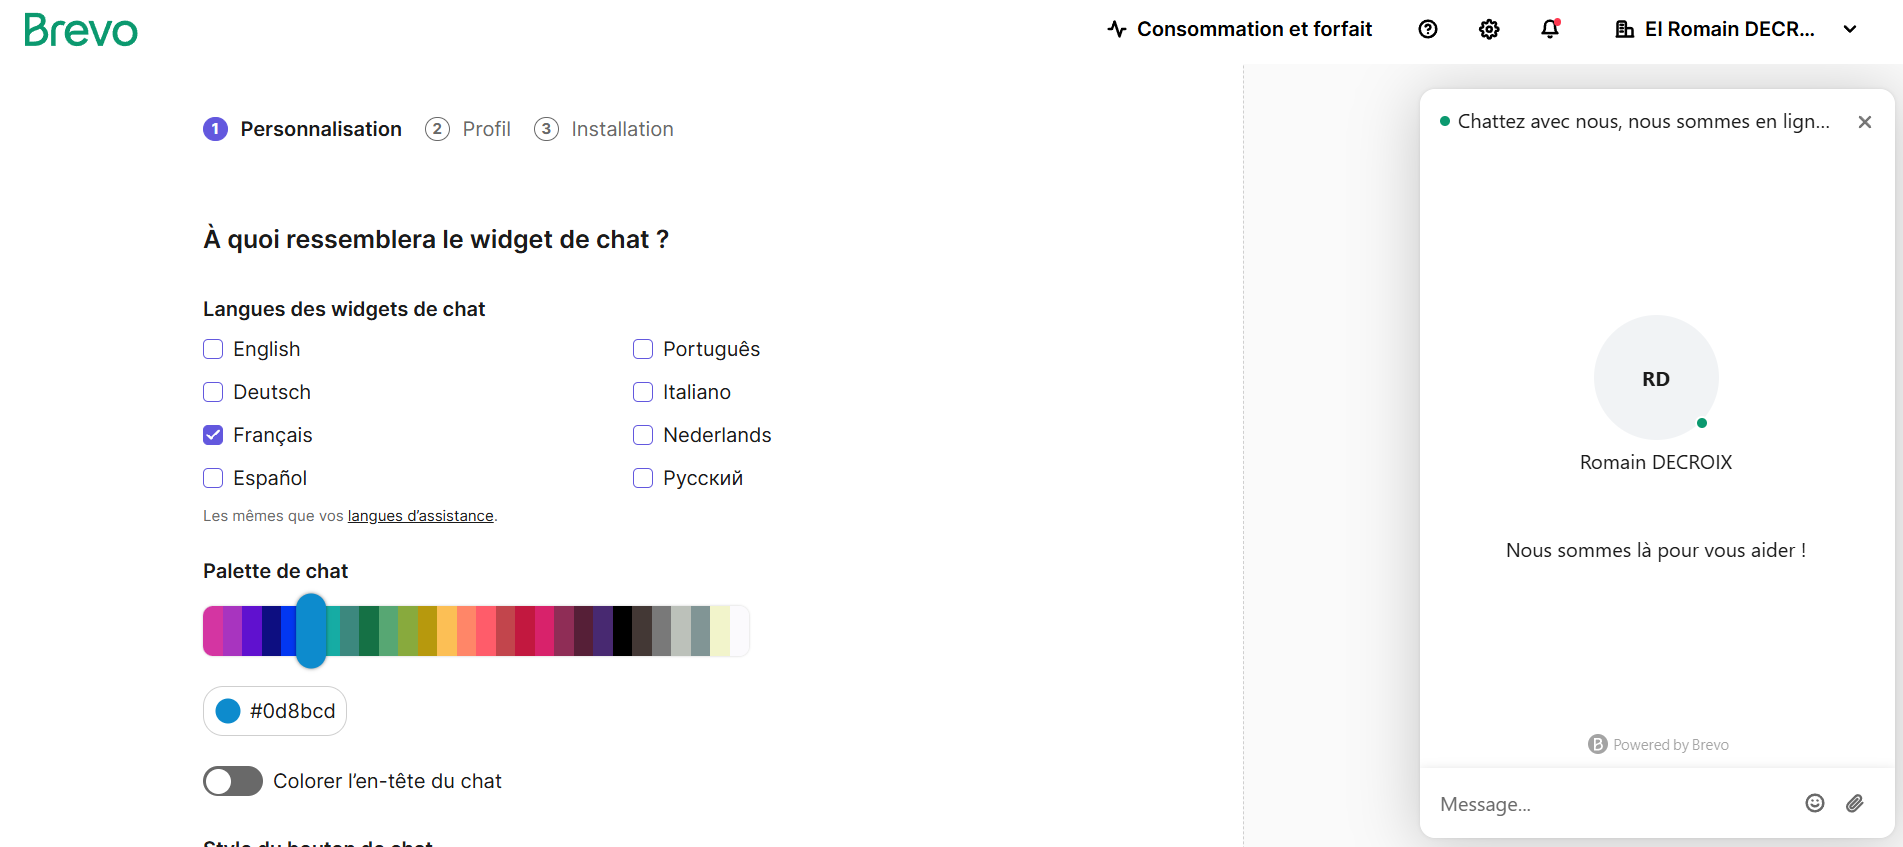Follow the langues d'assistance link
The height and width of the screenshot is (847, 1903).
point(420,516)
